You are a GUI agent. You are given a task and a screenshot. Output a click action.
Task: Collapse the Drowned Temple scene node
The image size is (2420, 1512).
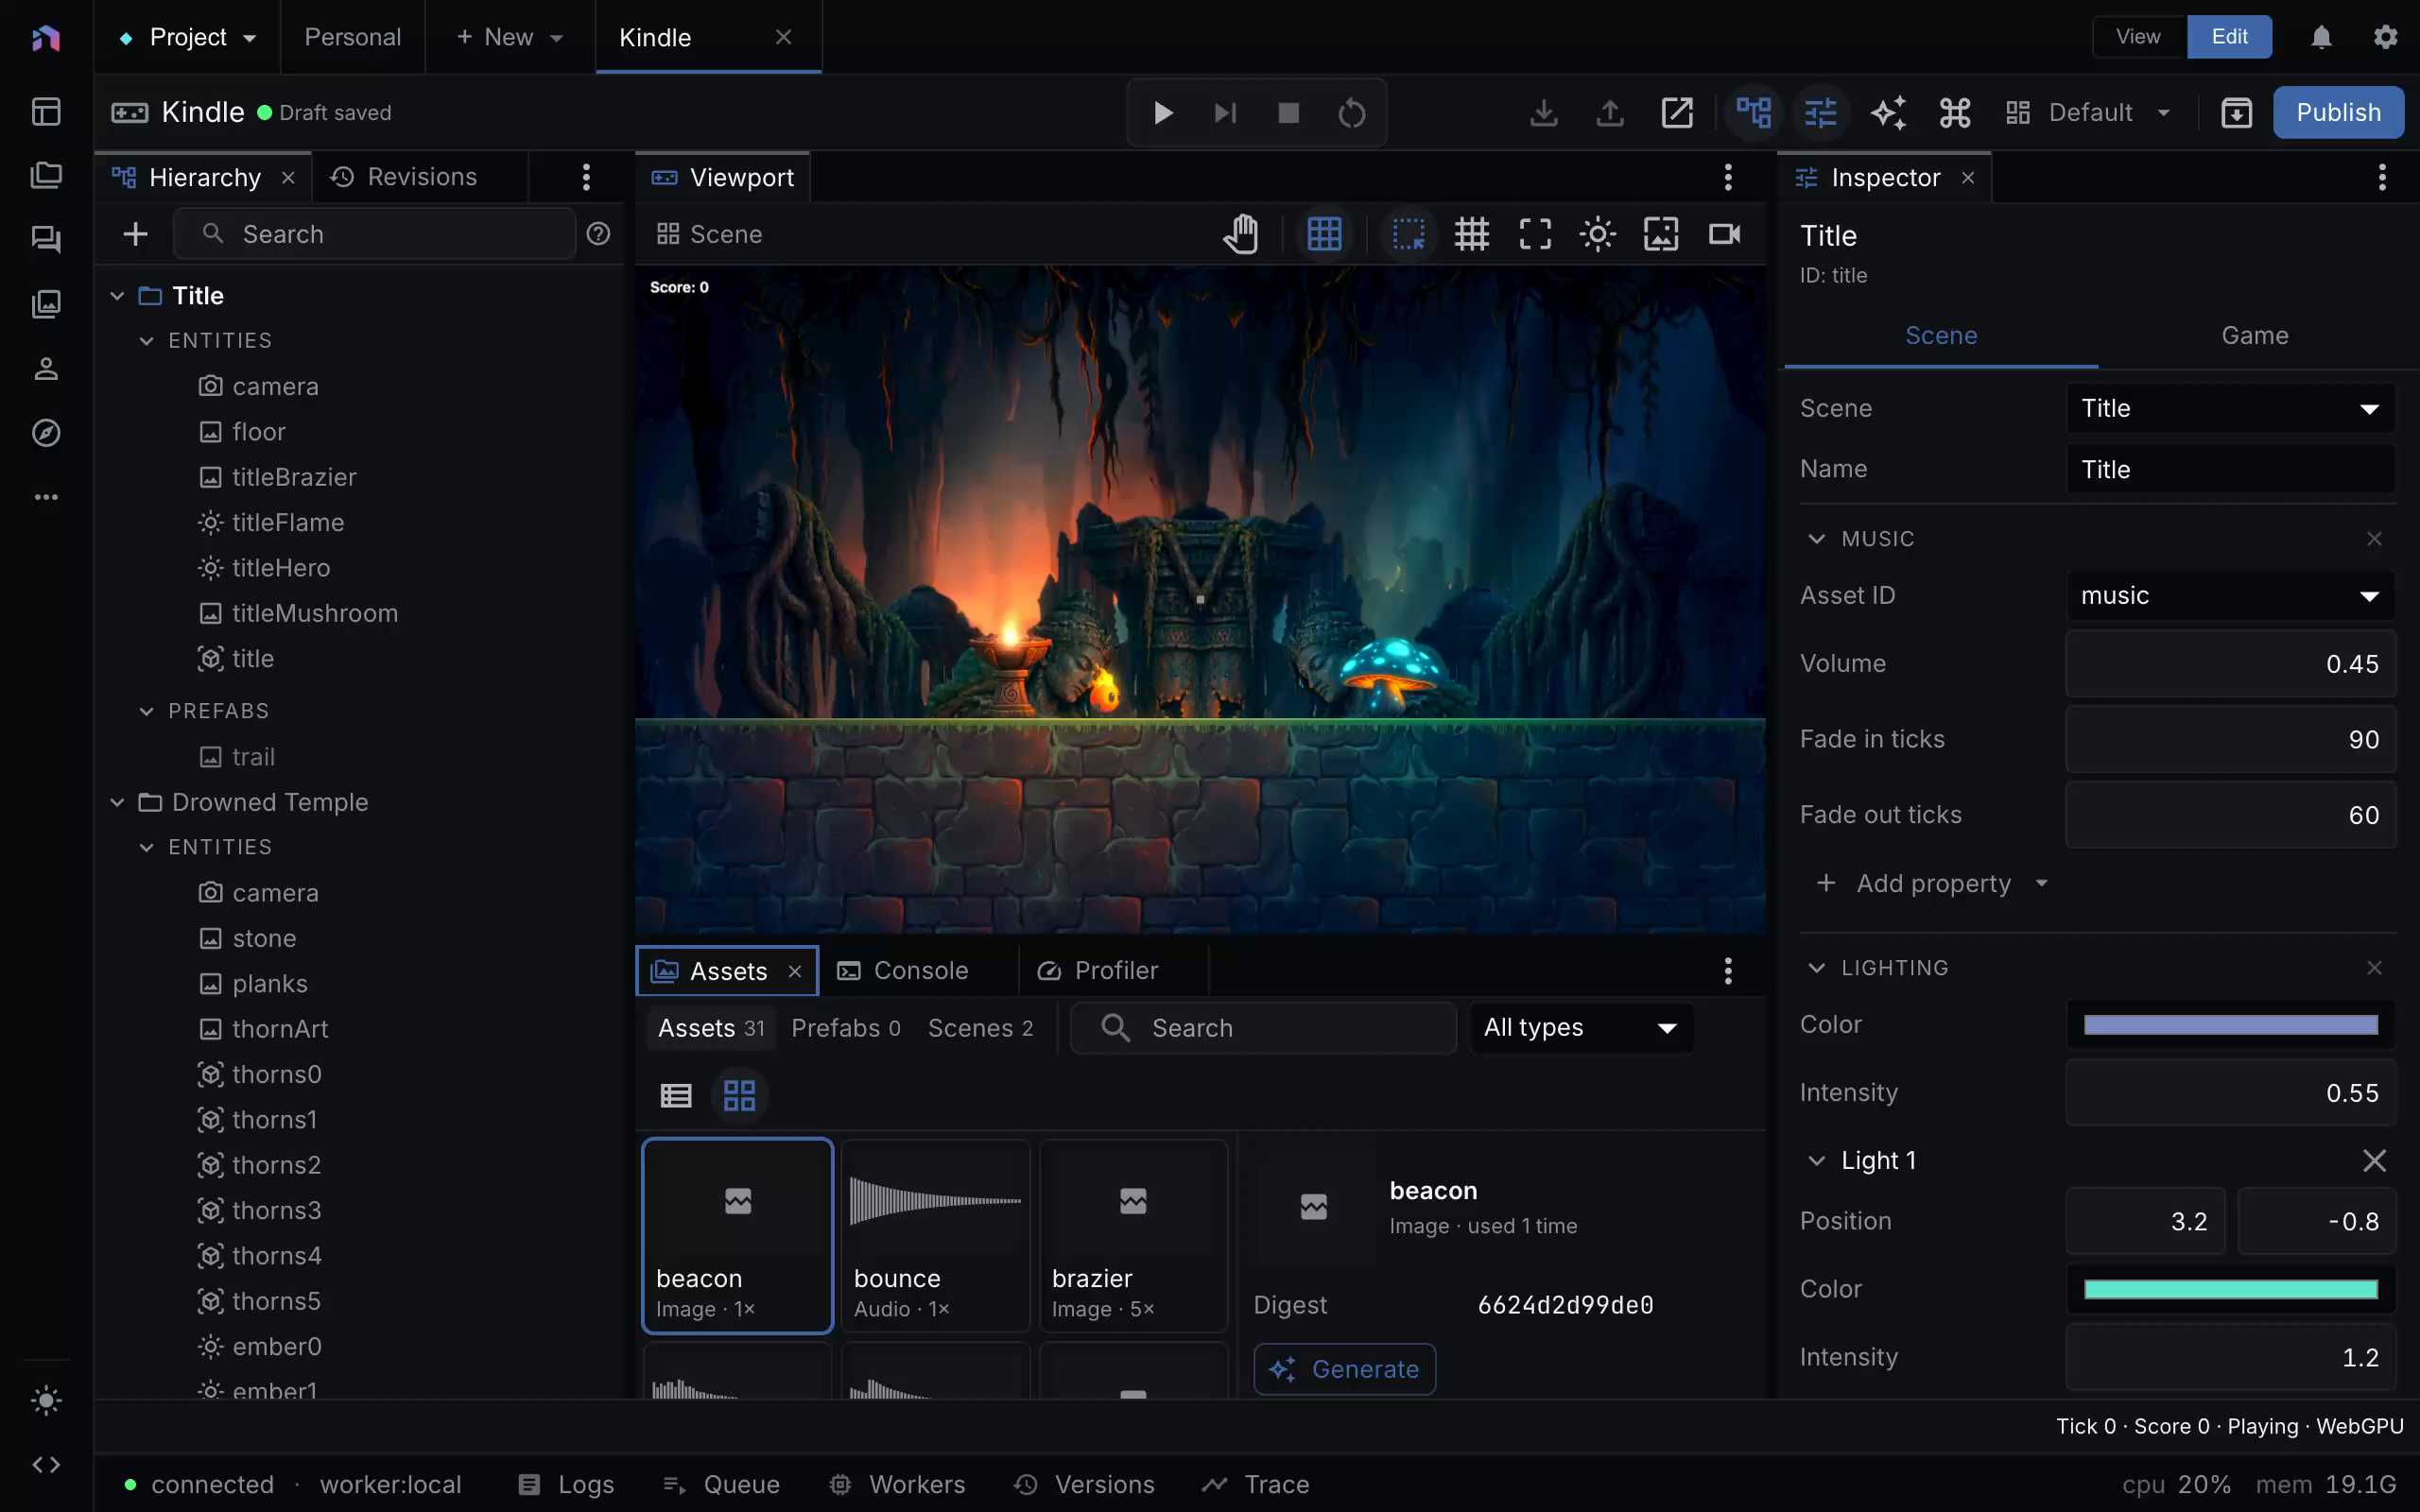(x=117, y=803)
